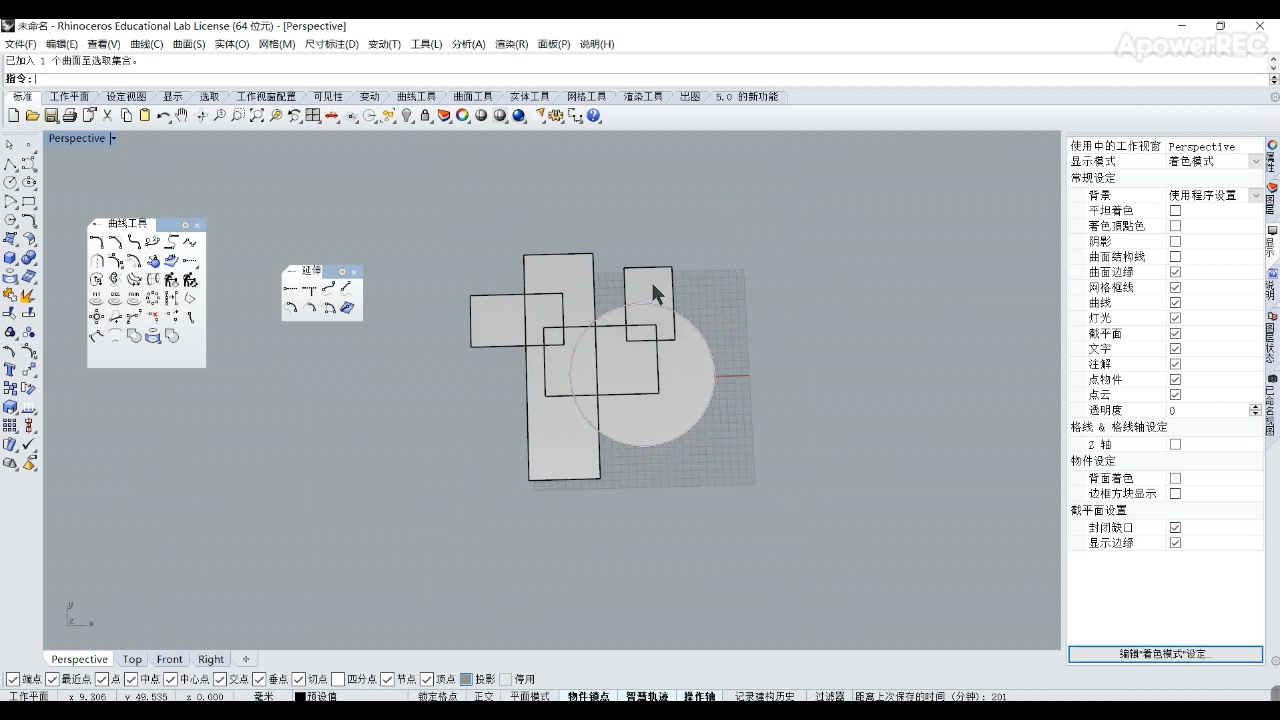Print the document with printer icon

pyautogui.click(x=69, y=116)
